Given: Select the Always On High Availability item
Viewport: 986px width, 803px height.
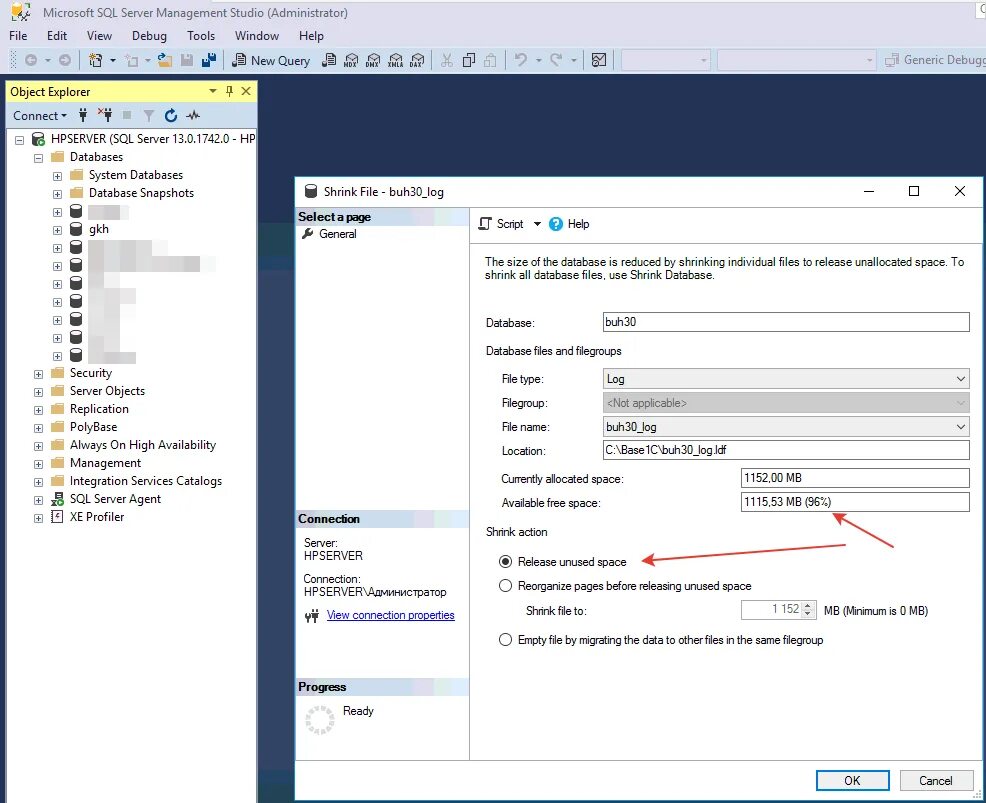Looking at the screenshot, I should [143, 445].
